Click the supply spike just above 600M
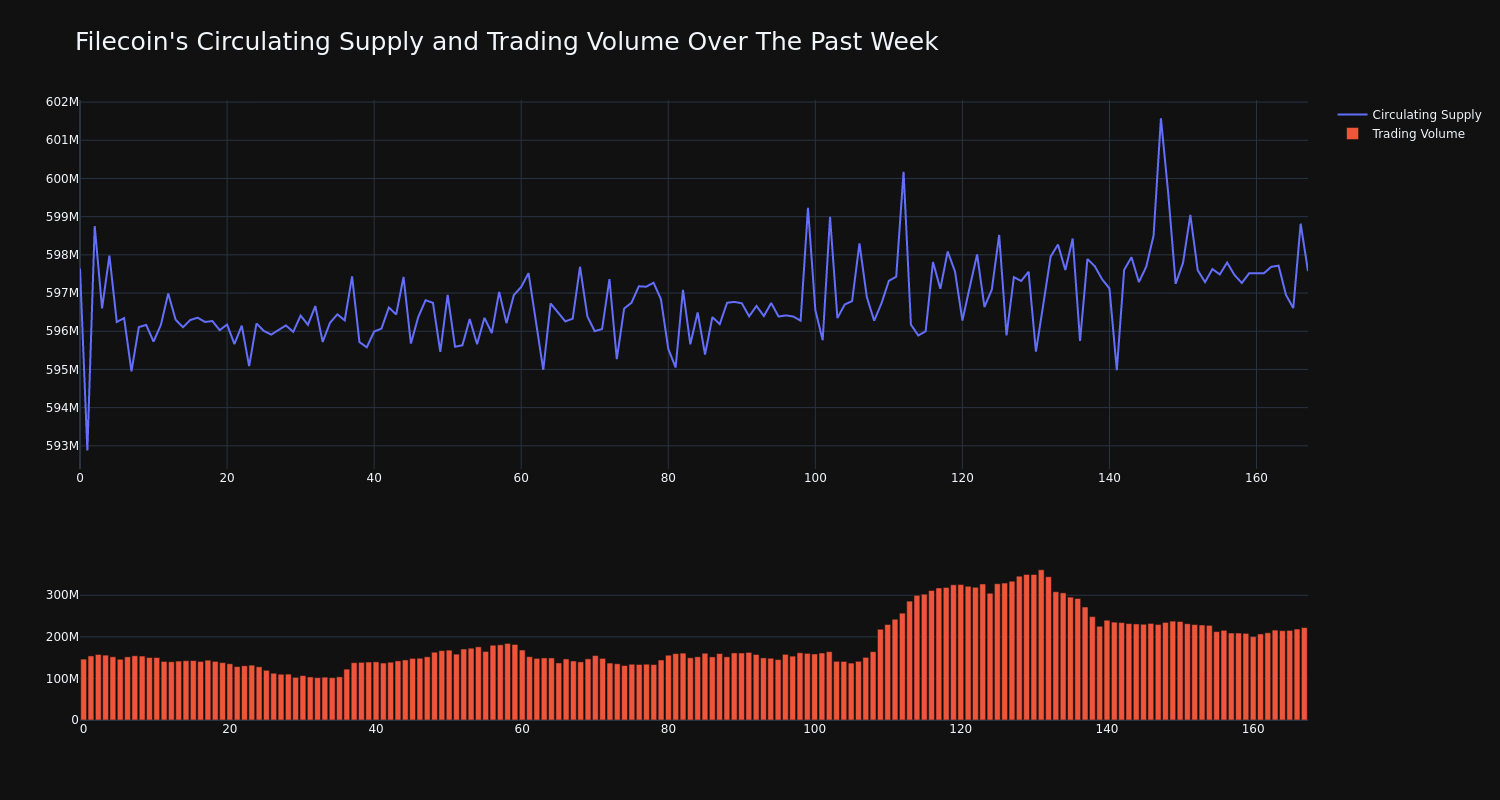Image resolution: width=1500 pixels, height=800 pixels. [903, 173]
